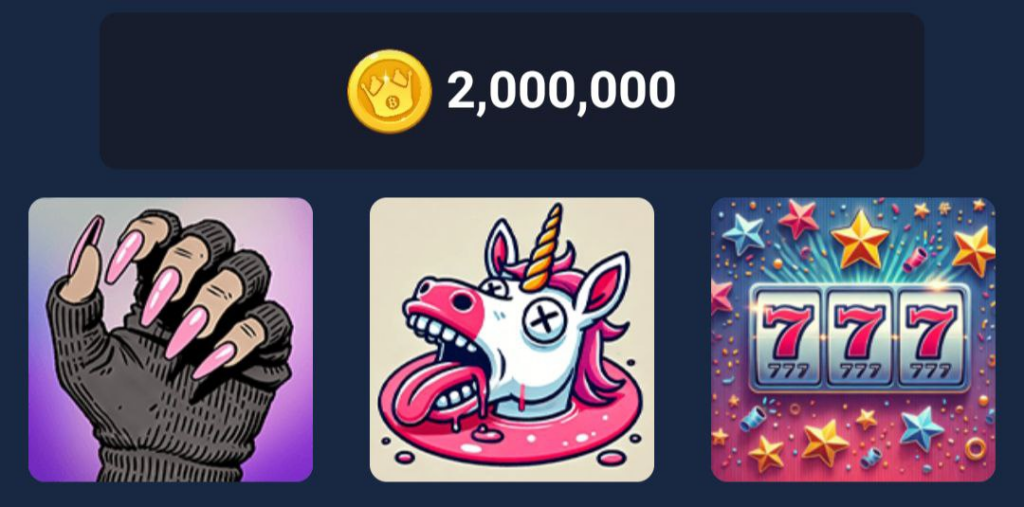Click the unicorn's X-shaped eye
Viewport: 1024px width, 507px height.
(x=546, y=320)
